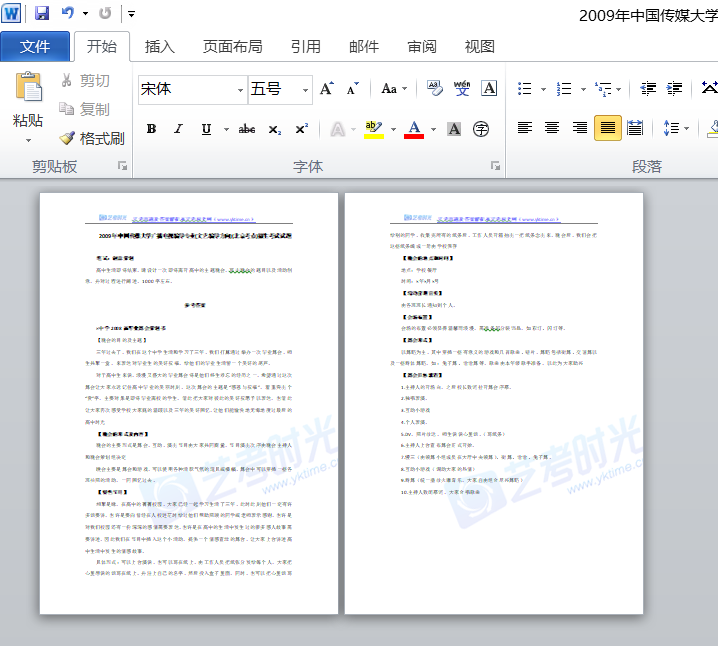
Task: Click the Subscript icon
Action: (x=275, y=129)
